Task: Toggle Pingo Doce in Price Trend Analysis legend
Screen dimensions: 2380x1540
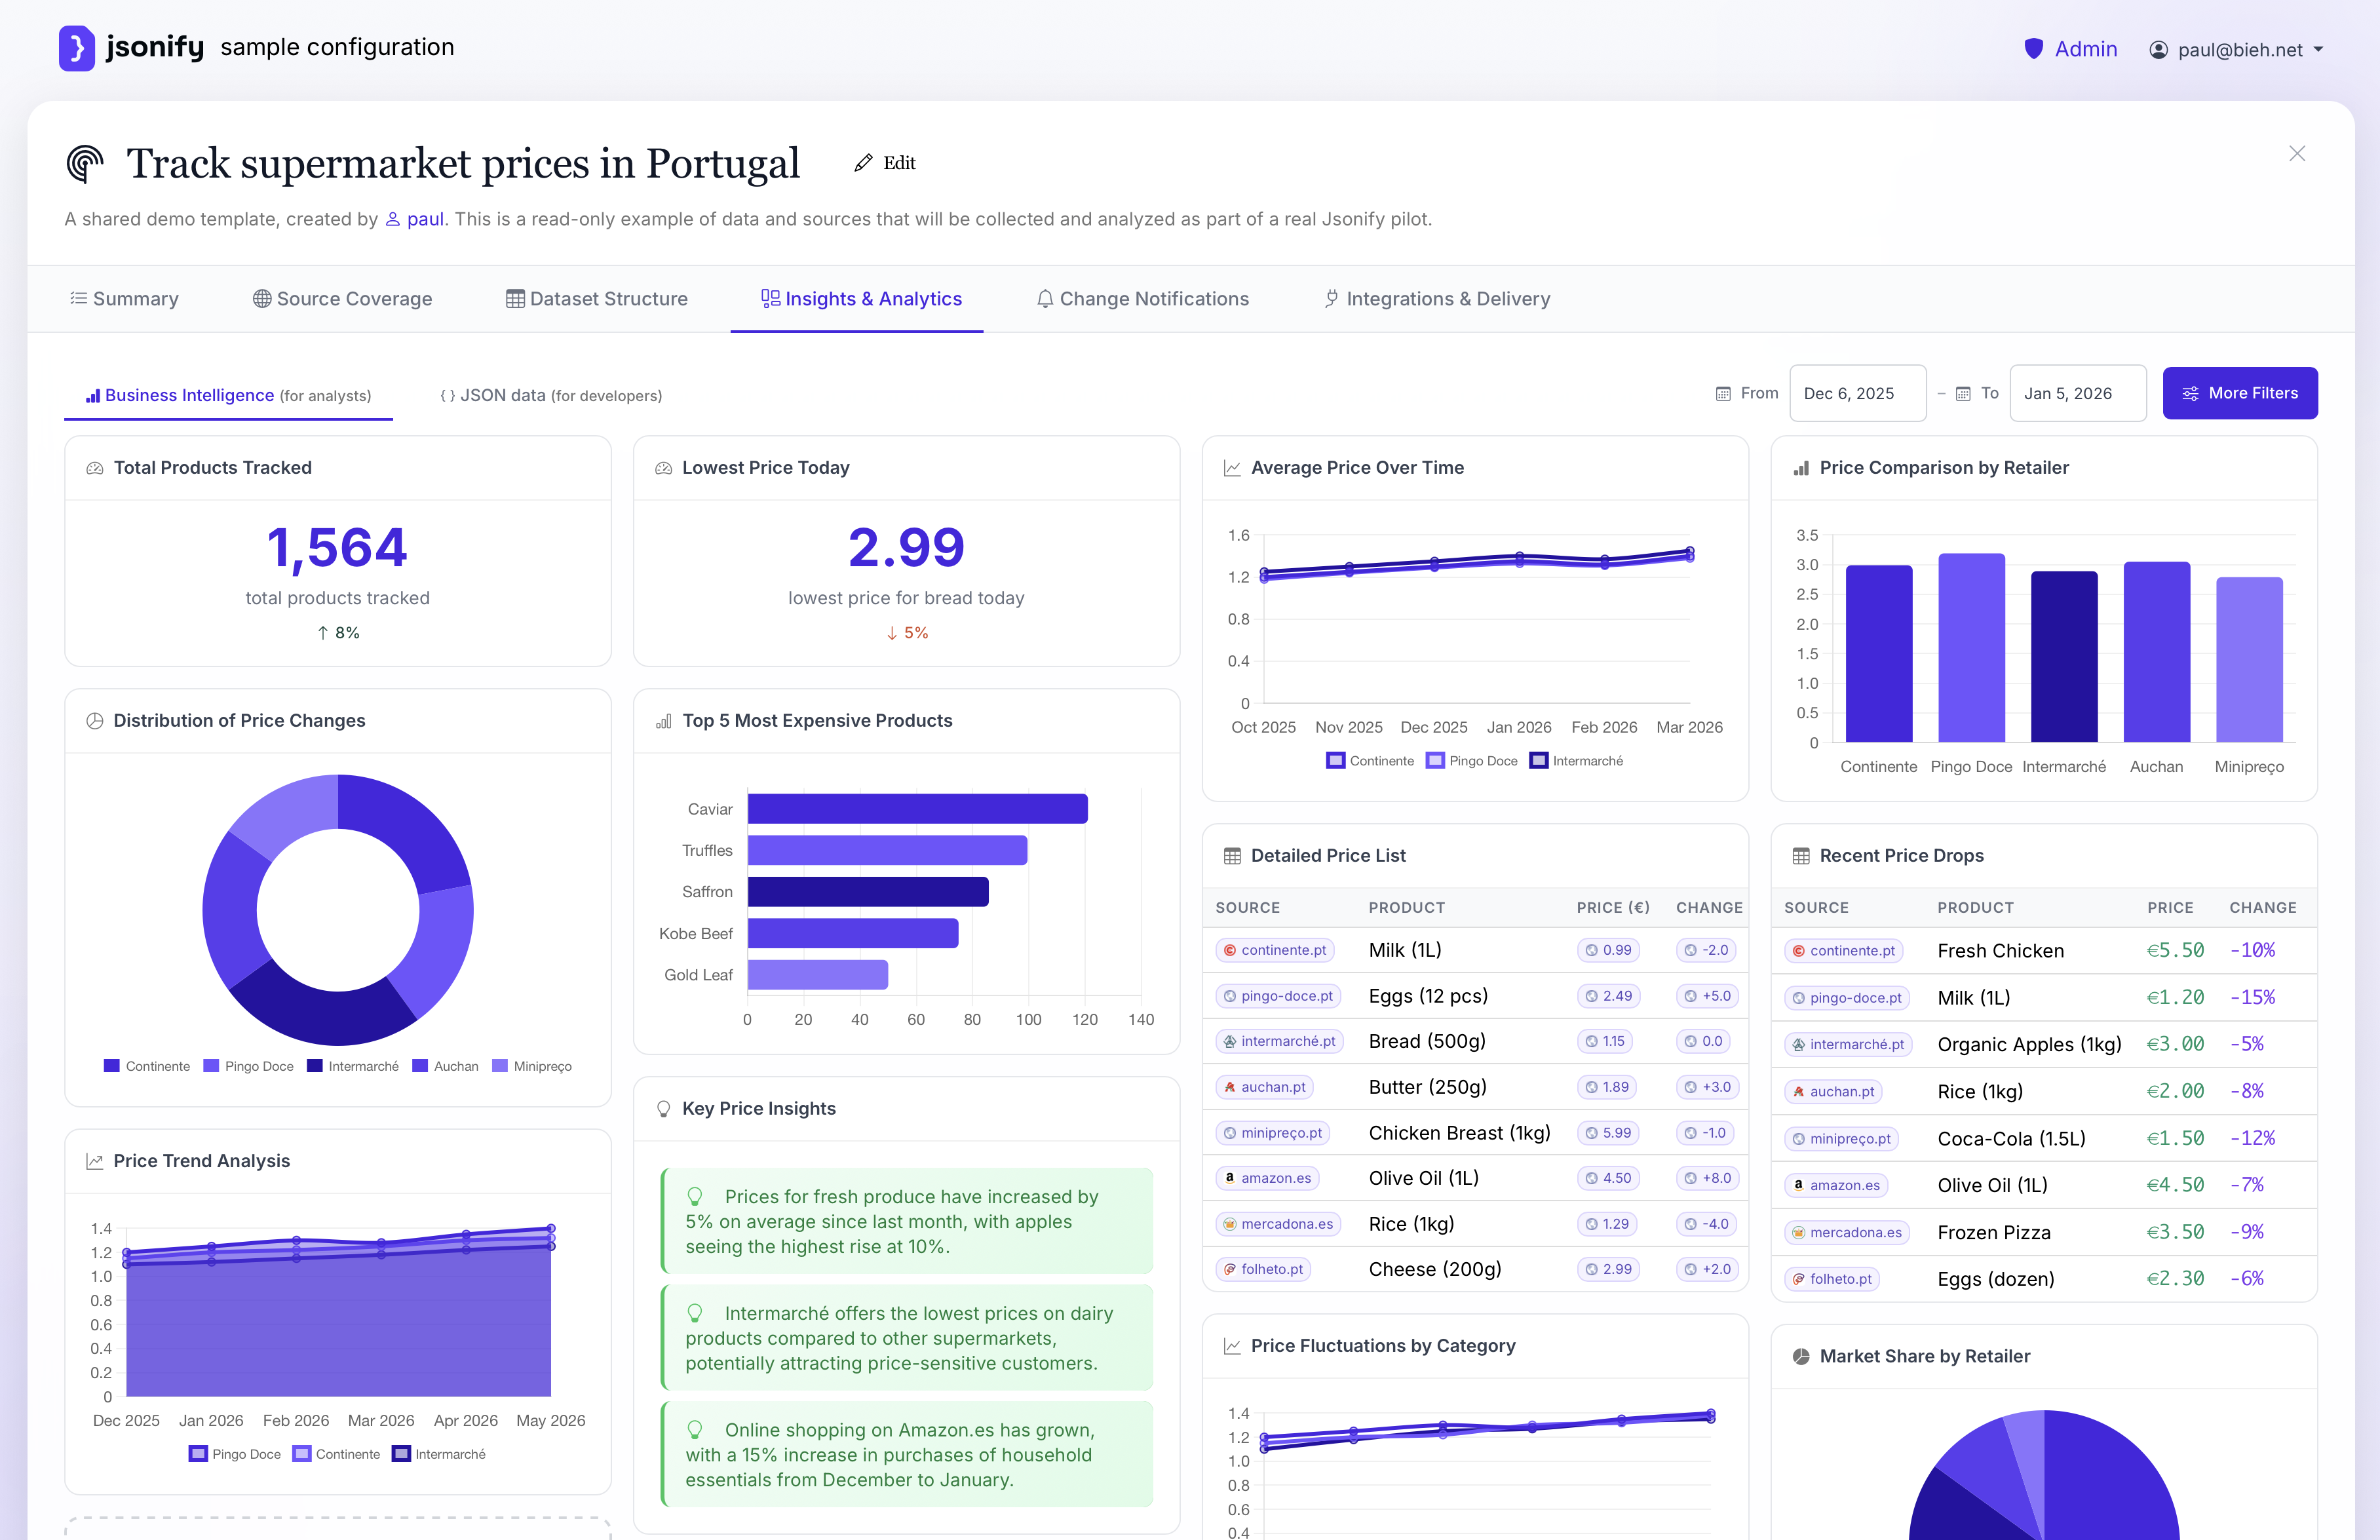Action: coord(233,1454)
